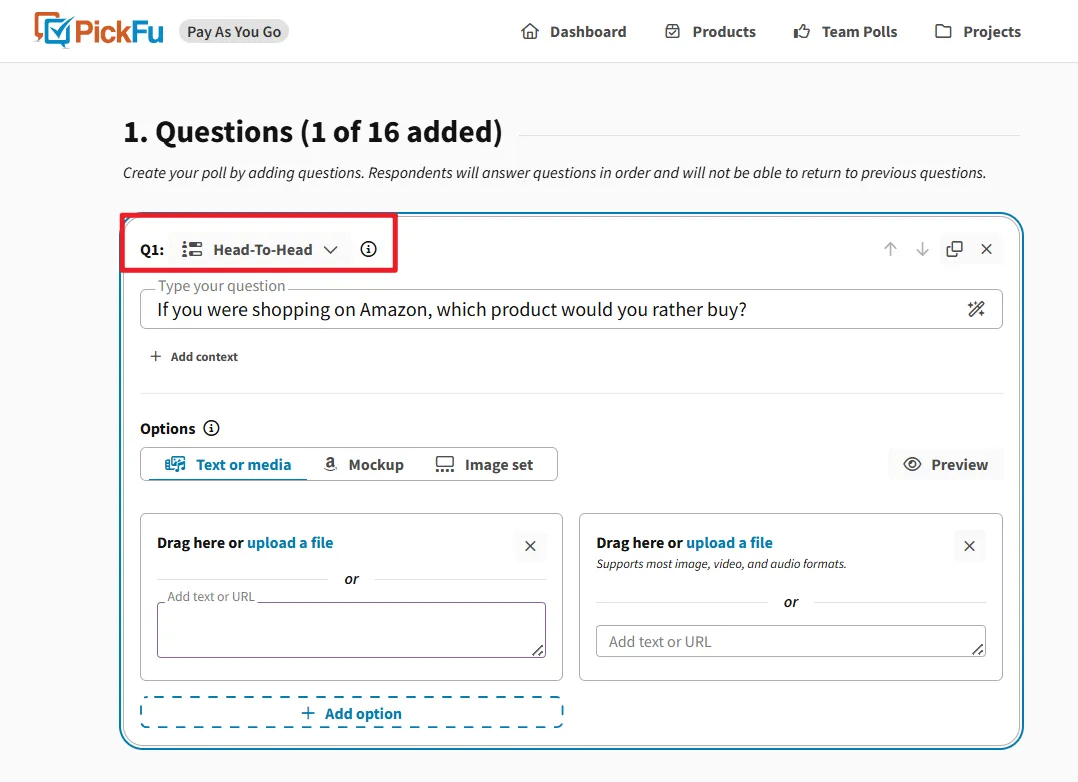Click the first option's text or URL field

pyautogui.click(x=351, y=631)
